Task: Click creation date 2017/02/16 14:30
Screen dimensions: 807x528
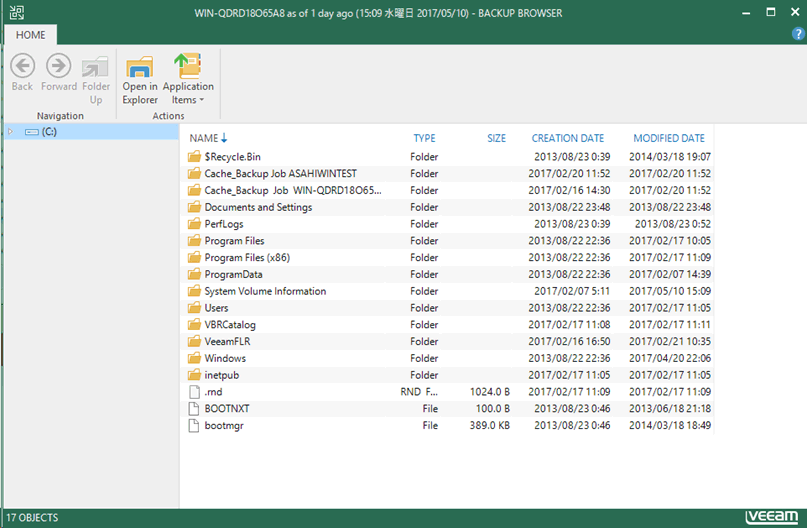Action: pos(569,190)
